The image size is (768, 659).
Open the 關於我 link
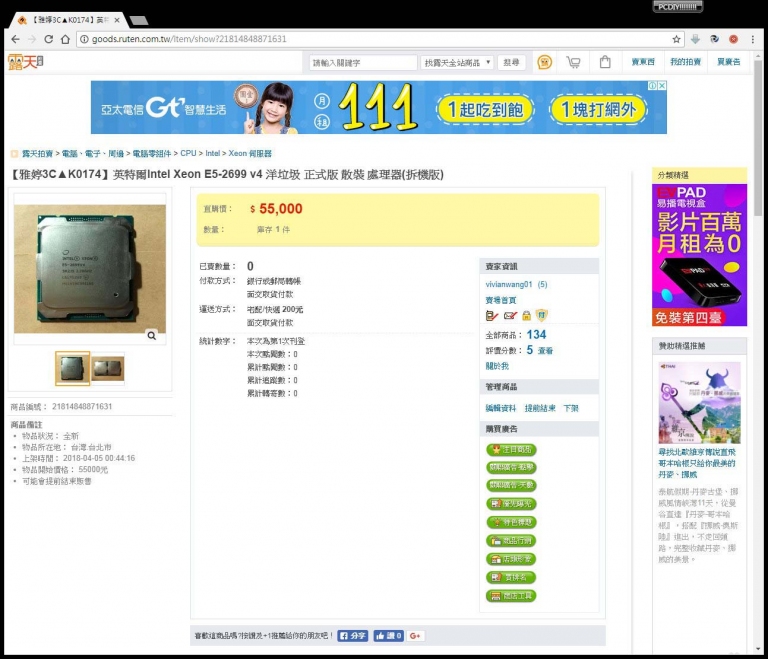click(x=497, y=366)
